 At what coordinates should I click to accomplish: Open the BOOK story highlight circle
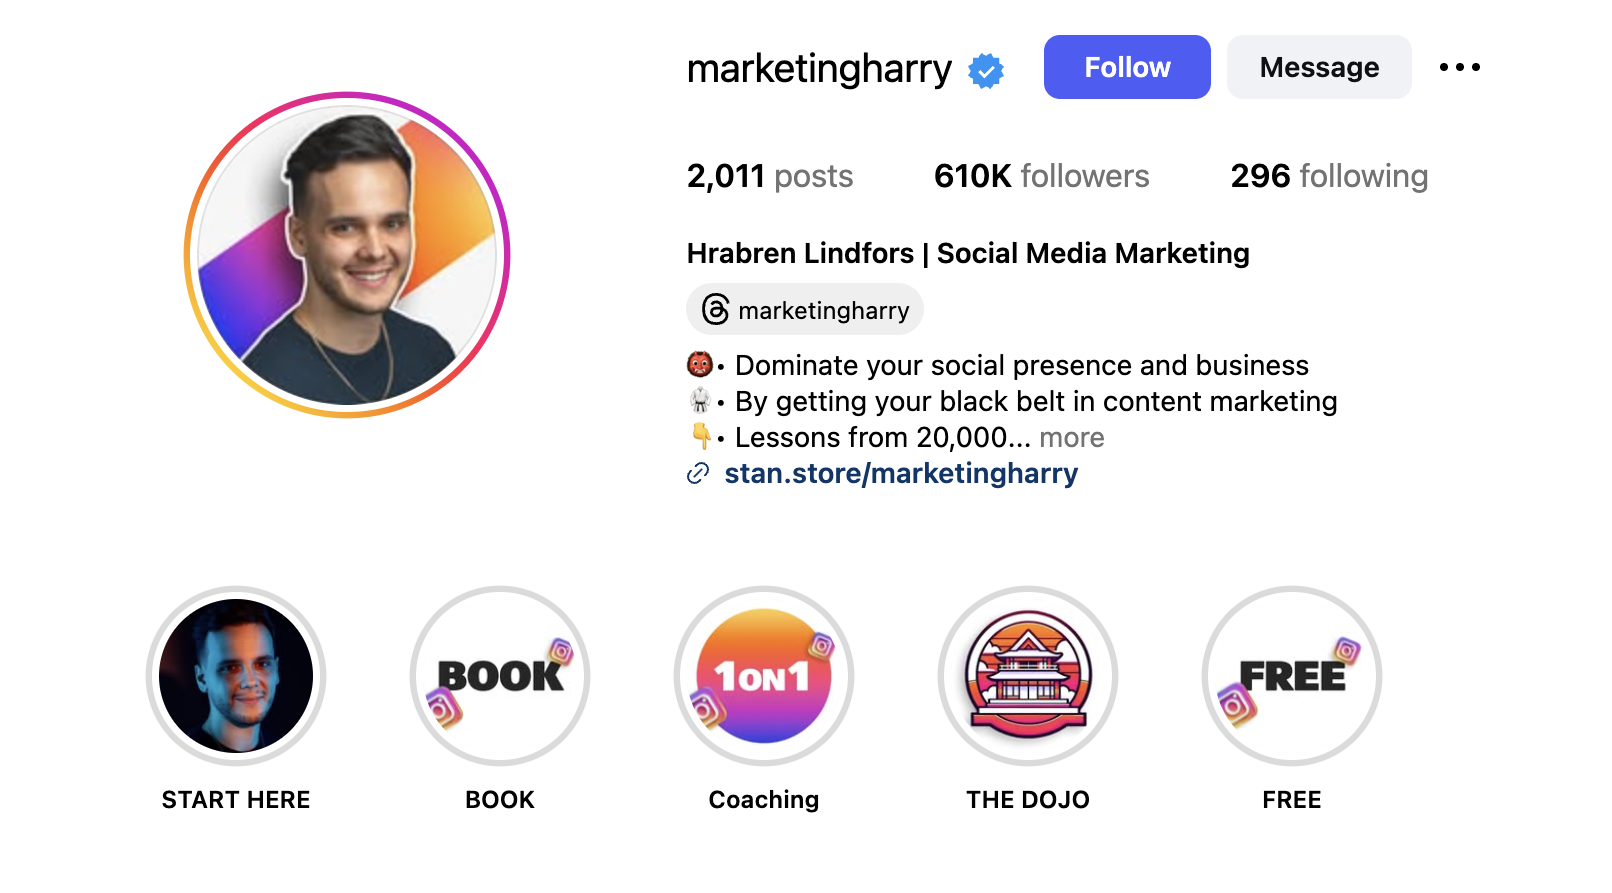500,676
